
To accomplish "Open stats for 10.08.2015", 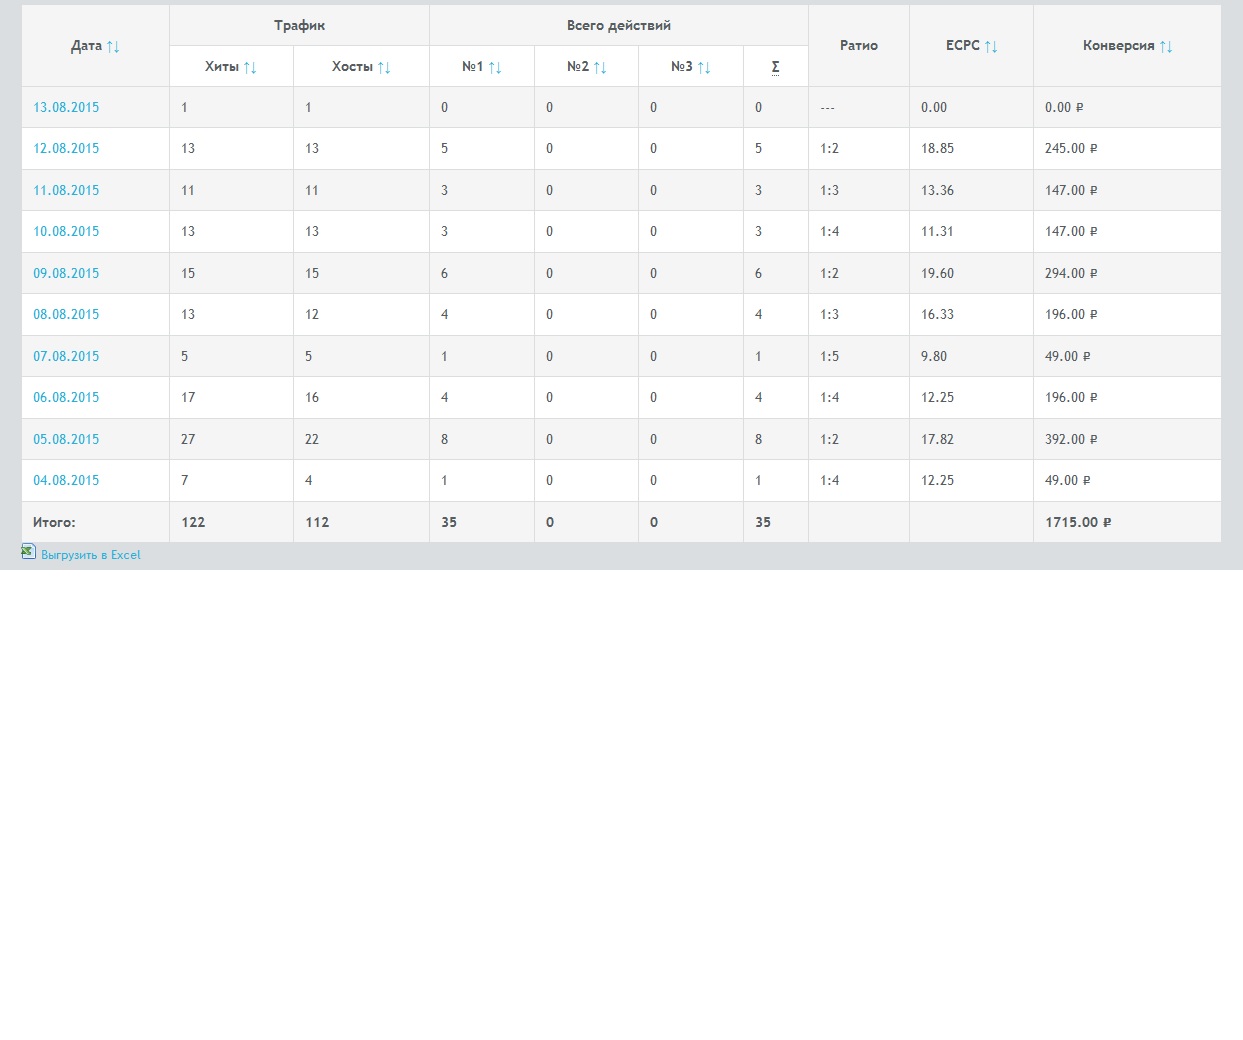I will coord(66,231).
